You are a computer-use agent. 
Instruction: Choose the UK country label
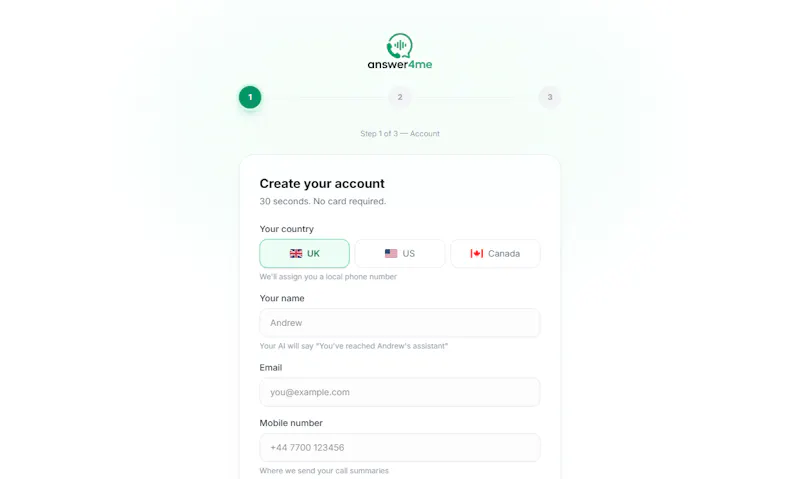(x=313, y=254)
